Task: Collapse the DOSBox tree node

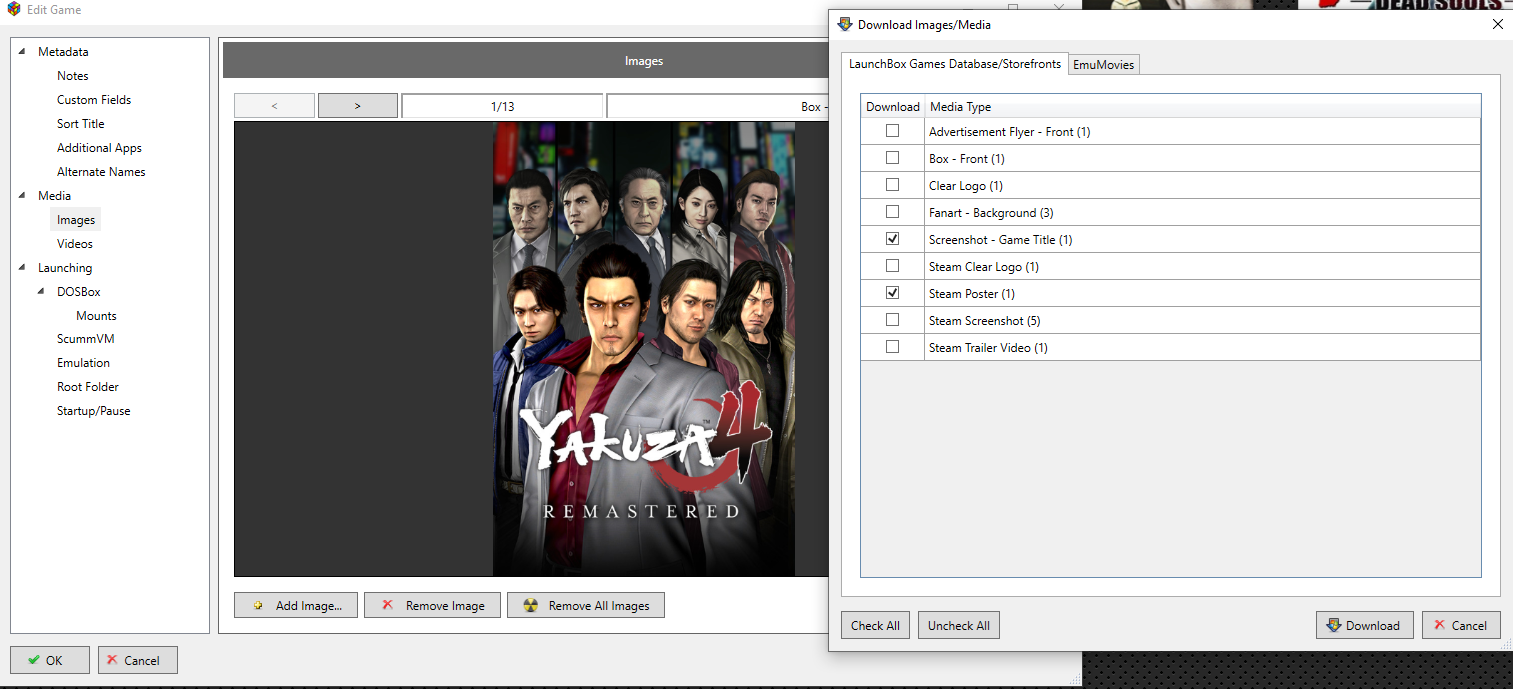Action: click(x=41, y=292)
